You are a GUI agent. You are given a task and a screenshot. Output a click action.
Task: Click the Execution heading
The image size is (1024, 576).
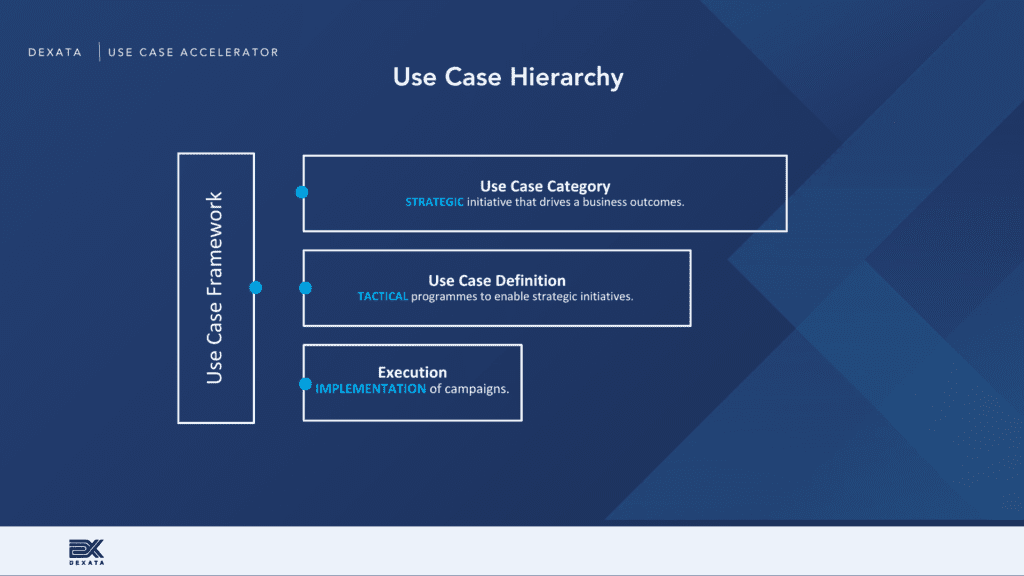[x=412, y=372]
